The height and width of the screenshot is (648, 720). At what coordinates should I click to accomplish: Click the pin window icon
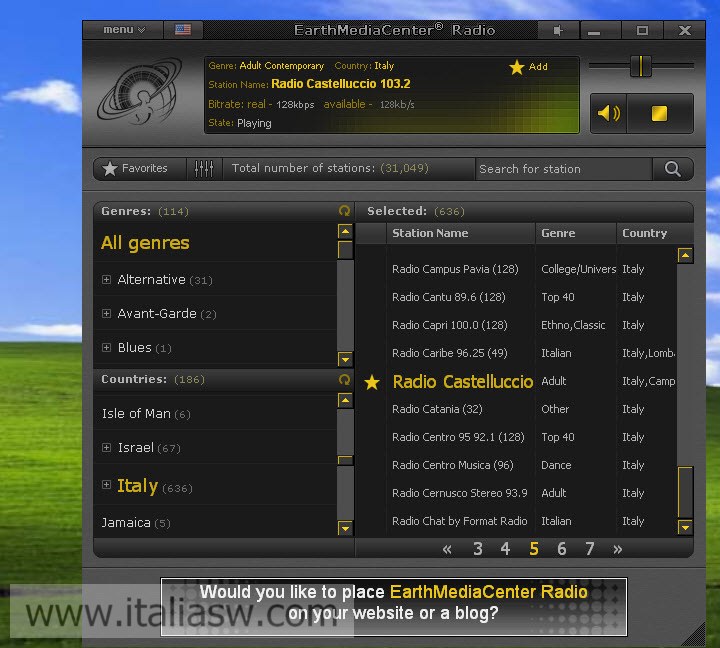(x=558, y=30)
